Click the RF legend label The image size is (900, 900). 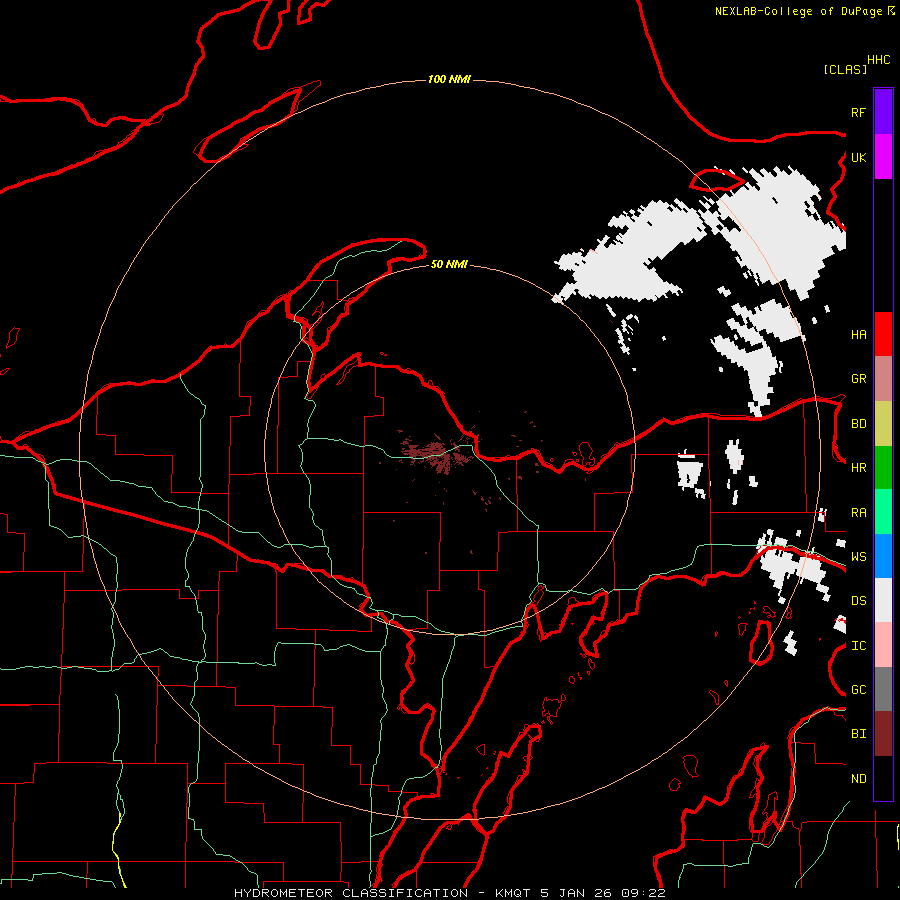859,113
